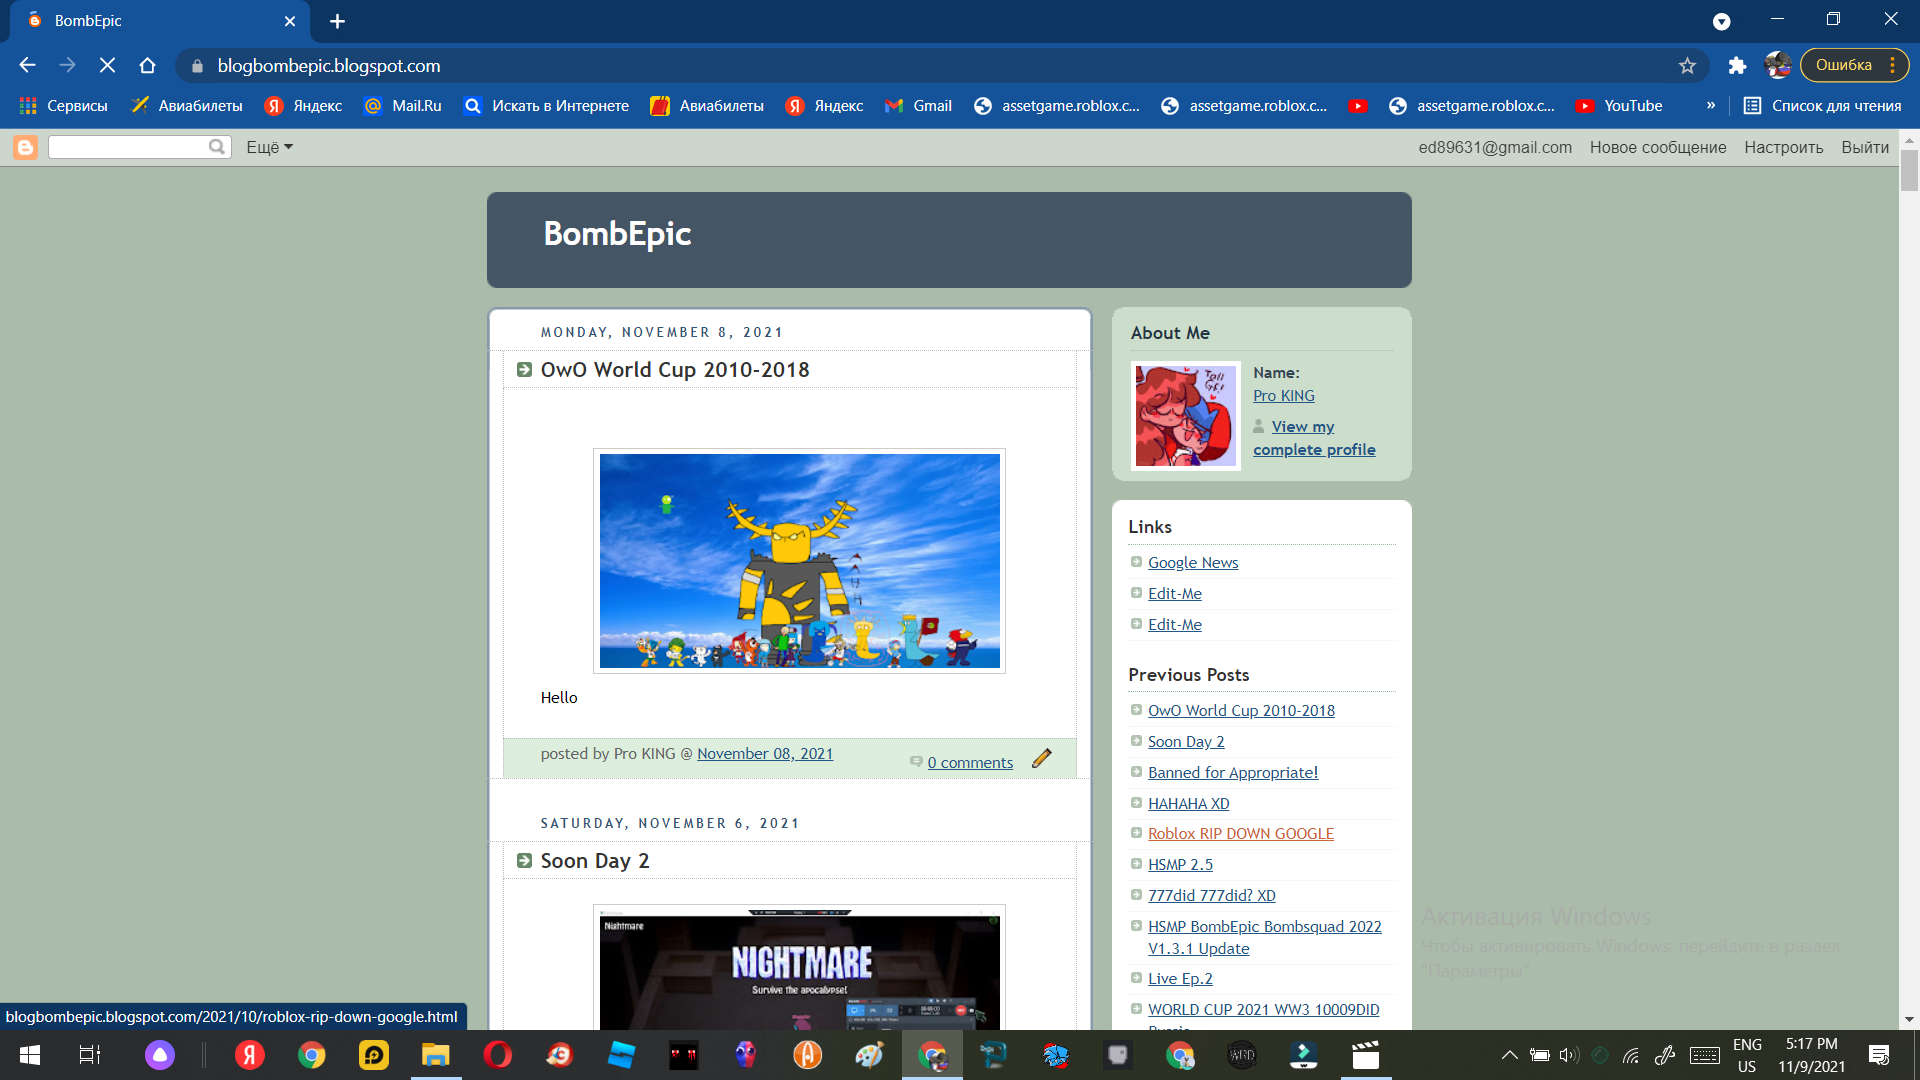Open the tab search dropdown arrow
Image resolution: width=1920 pixels, height=1080 pixels.
[x=1721, y=21]
